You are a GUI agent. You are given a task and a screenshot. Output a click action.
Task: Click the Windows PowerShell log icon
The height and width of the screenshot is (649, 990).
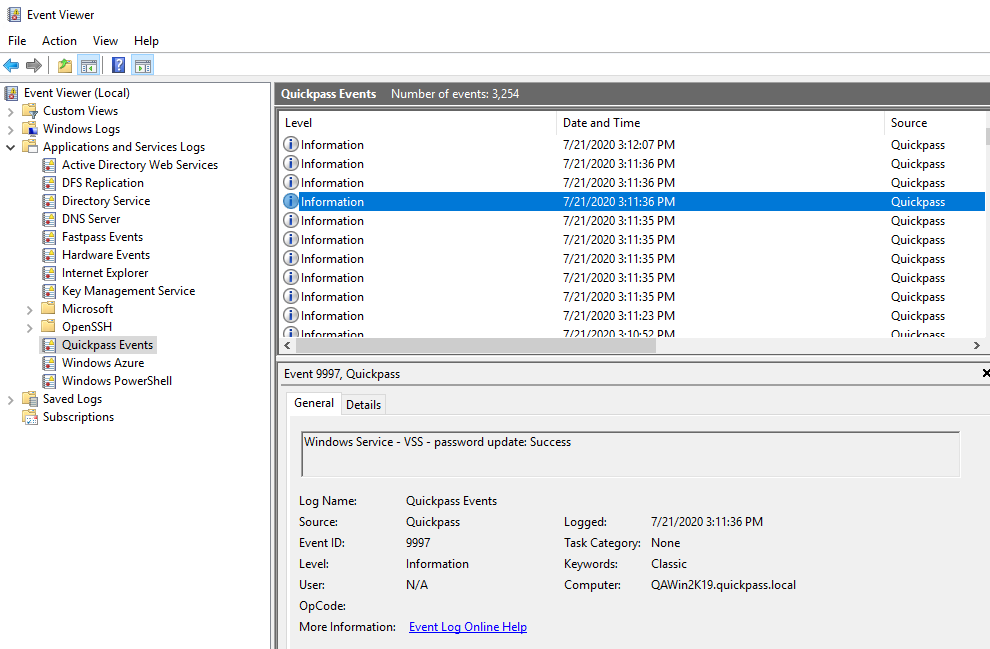tap(49, 381)
